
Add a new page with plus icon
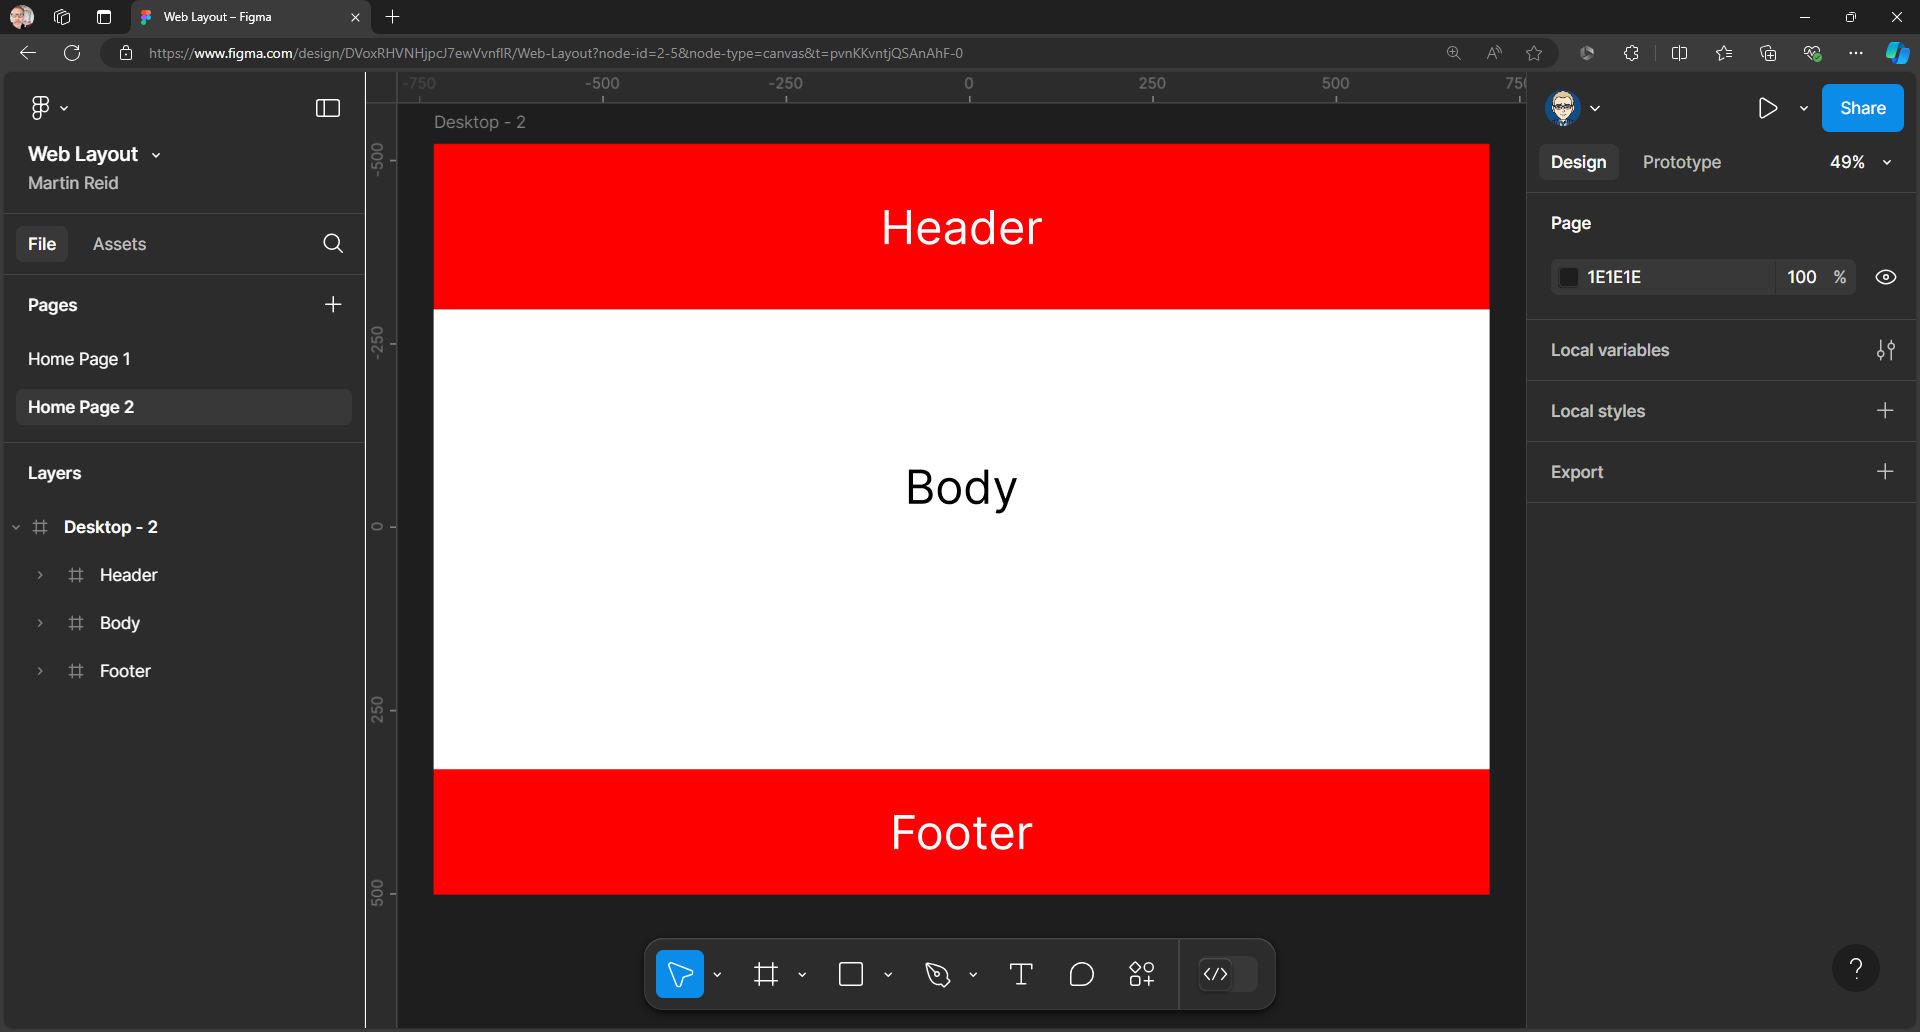(333, 304)
